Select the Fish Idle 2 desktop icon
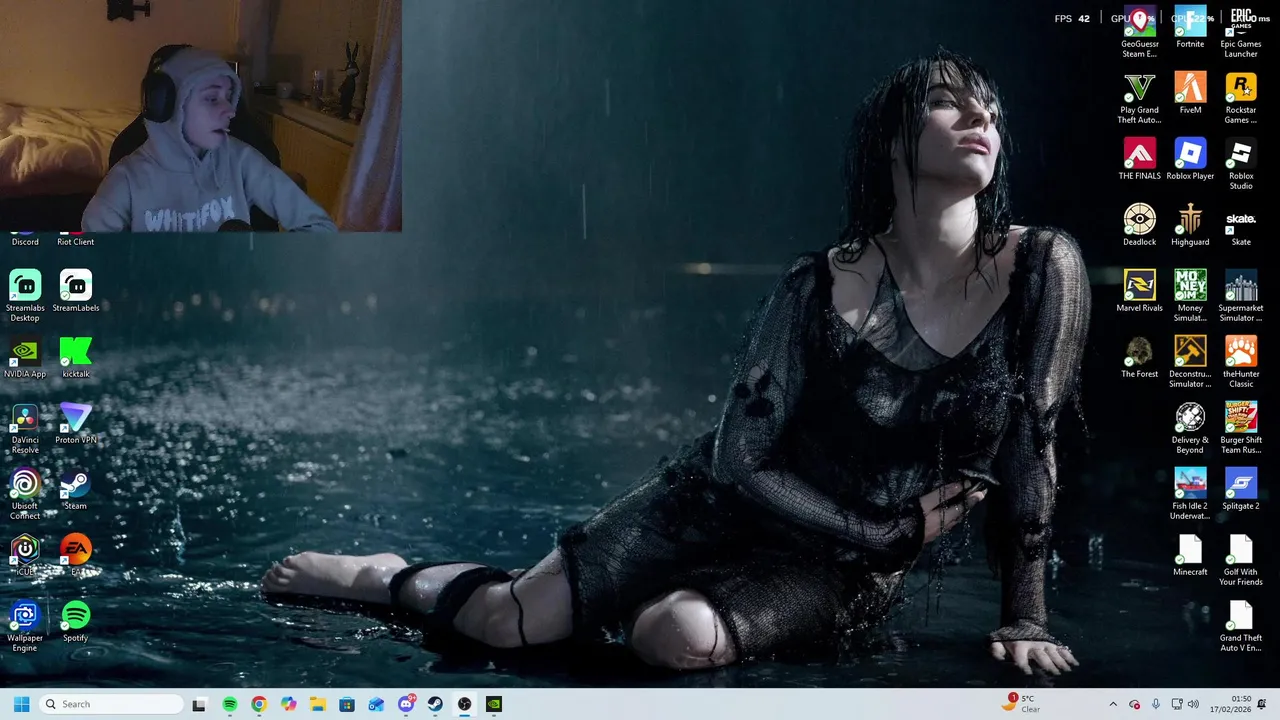Viewport: 1280px width, 720px height. click(1190, 494)
